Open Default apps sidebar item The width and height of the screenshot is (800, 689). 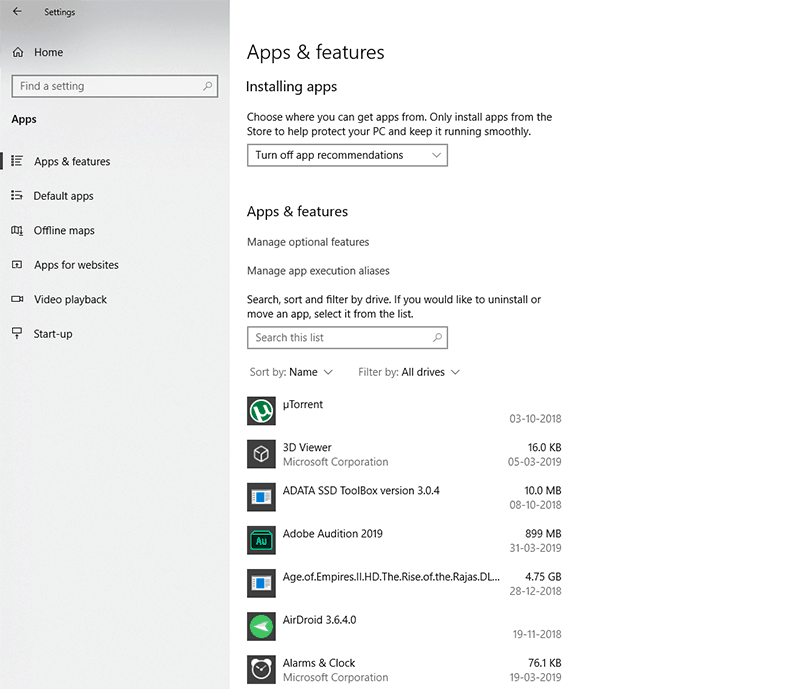point(63,196)
